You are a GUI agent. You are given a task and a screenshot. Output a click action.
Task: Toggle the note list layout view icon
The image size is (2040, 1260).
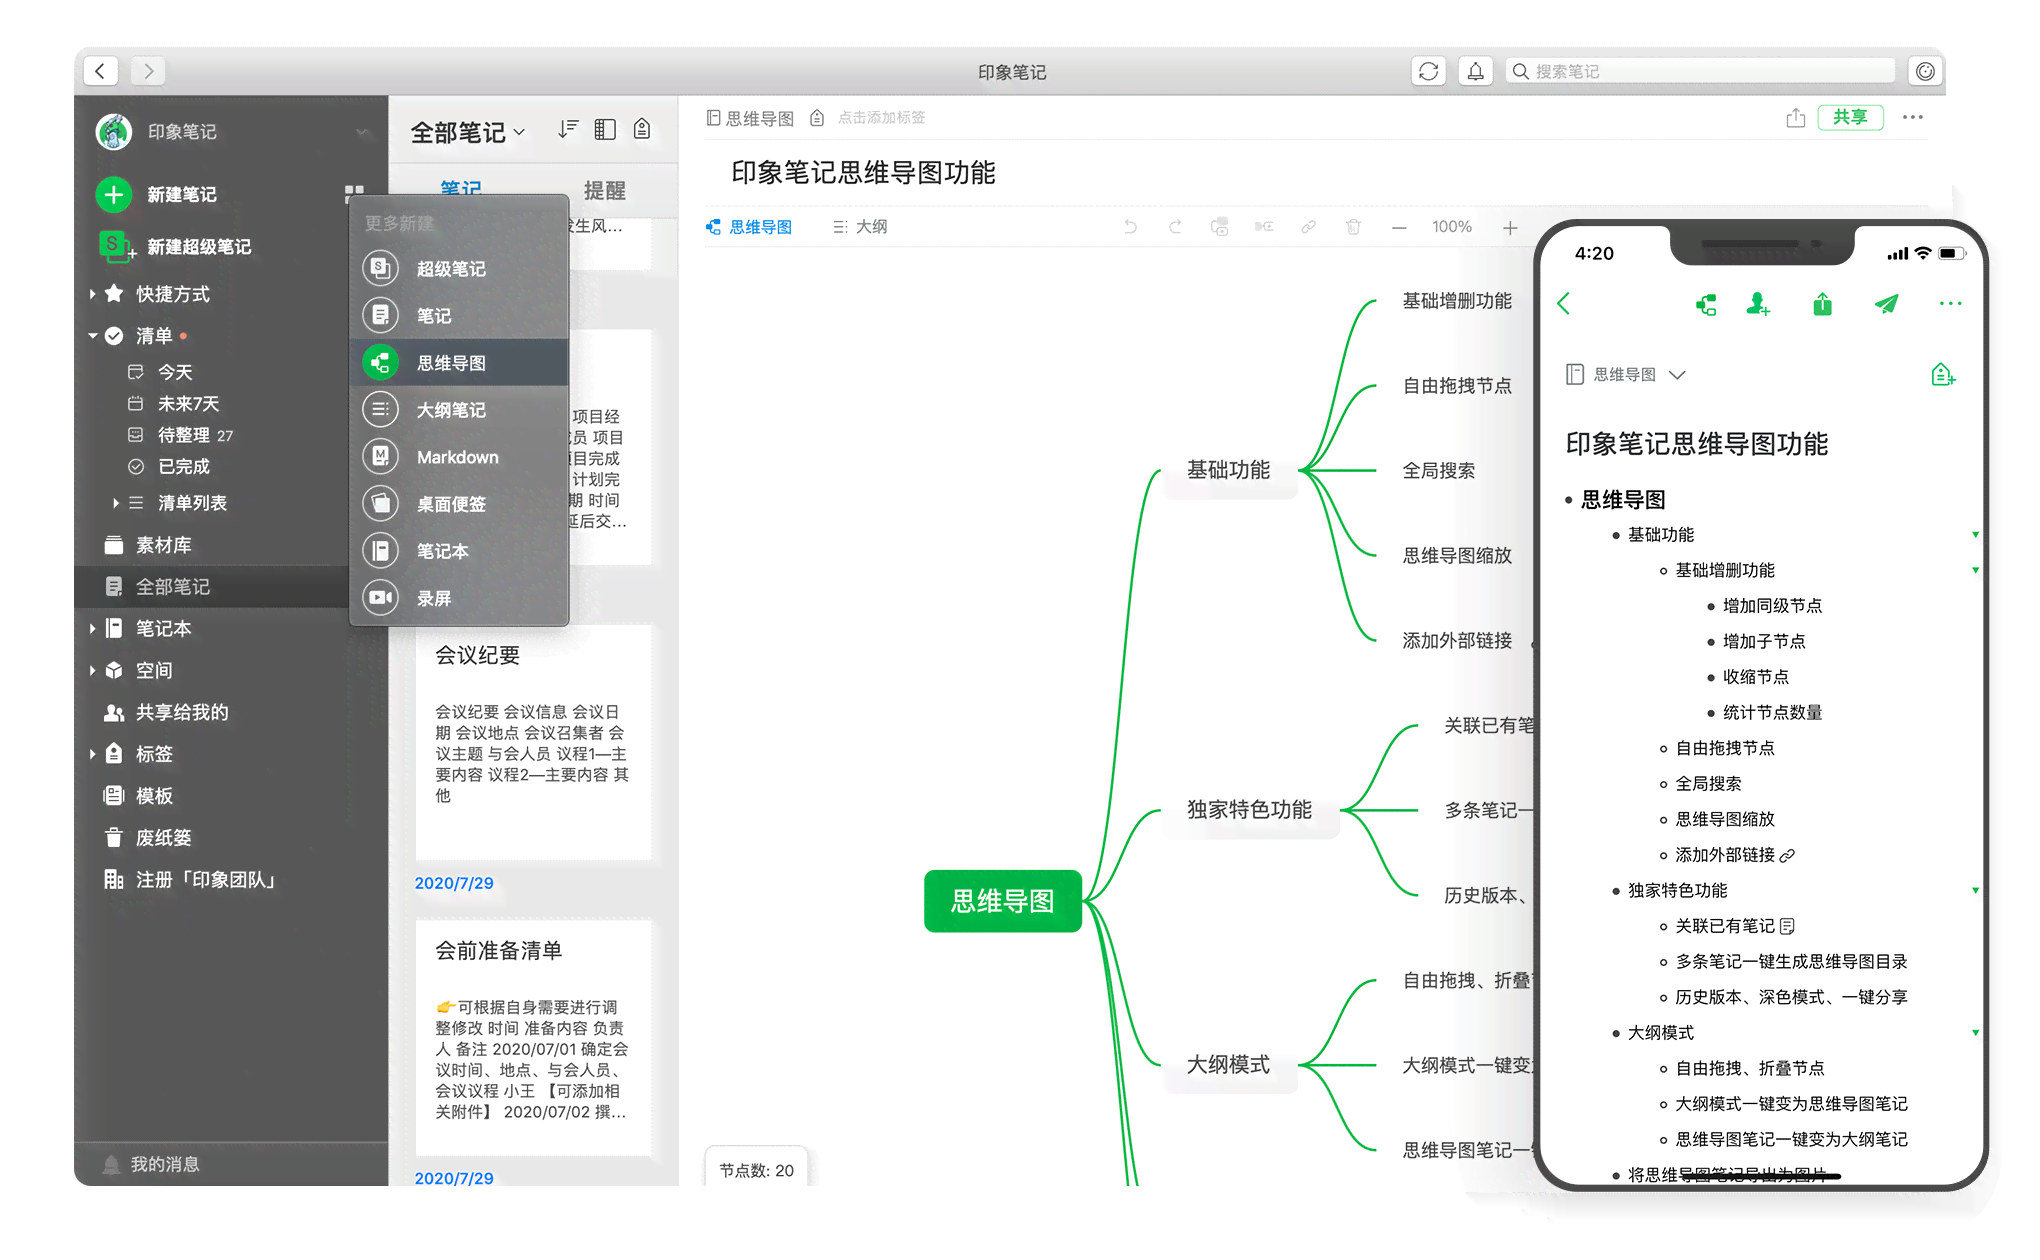(x=605, y=129)
